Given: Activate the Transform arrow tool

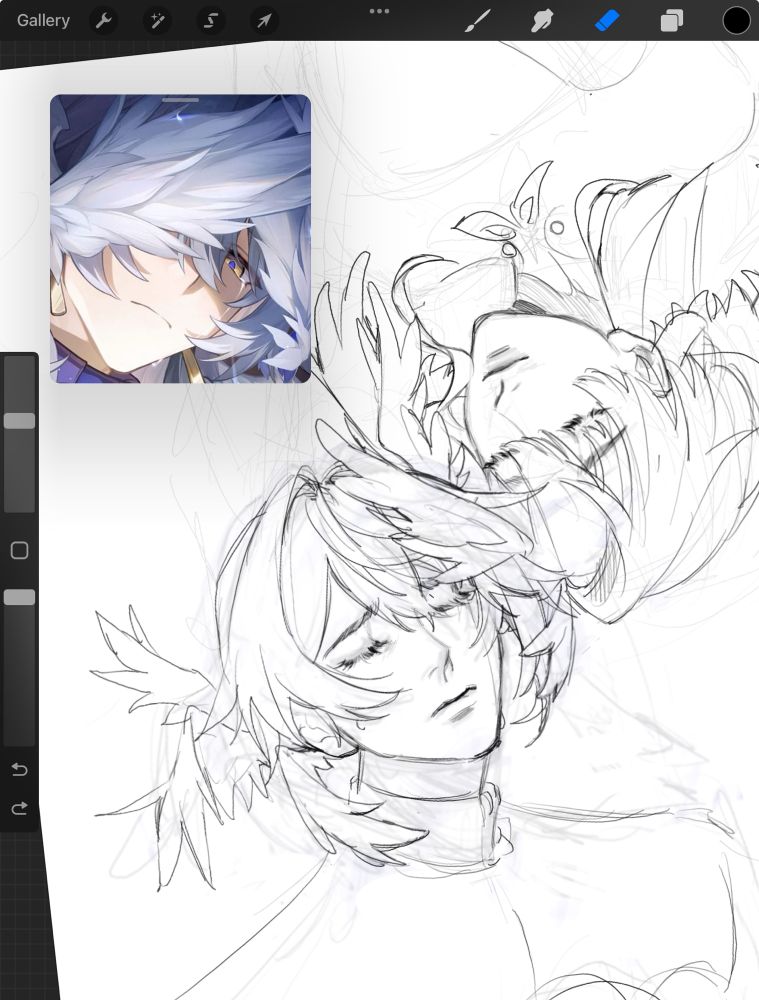Looking at the screenshot, I should (x=263, y=21).
